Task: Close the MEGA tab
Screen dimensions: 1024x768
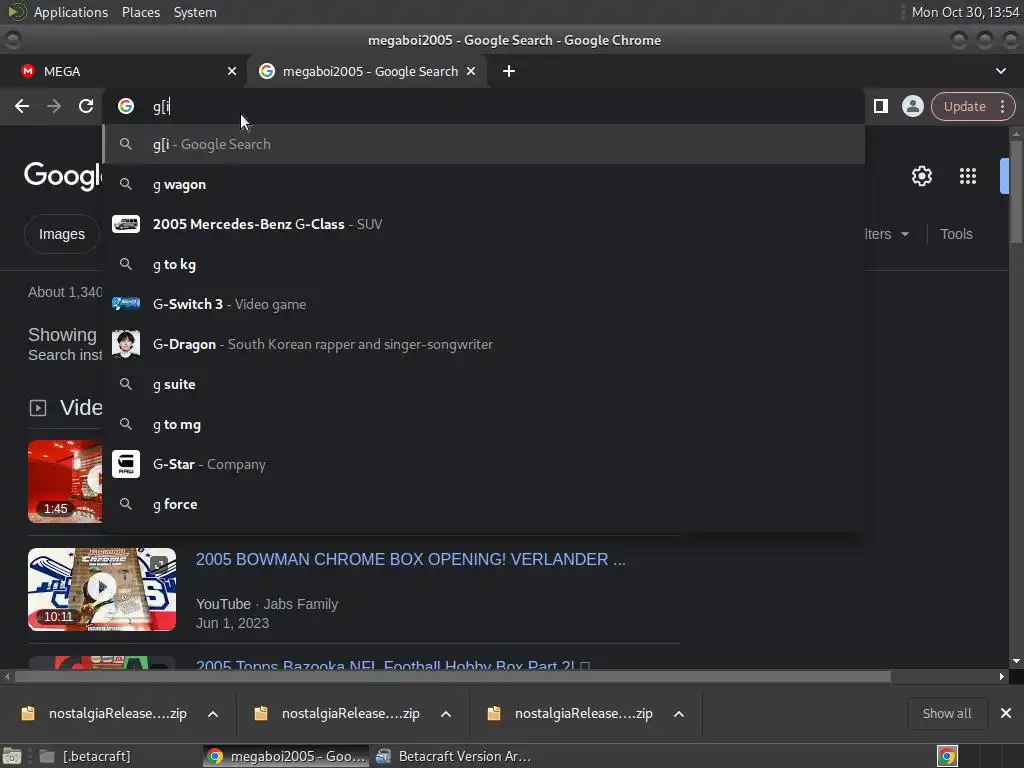Action: tap(232, 71)
